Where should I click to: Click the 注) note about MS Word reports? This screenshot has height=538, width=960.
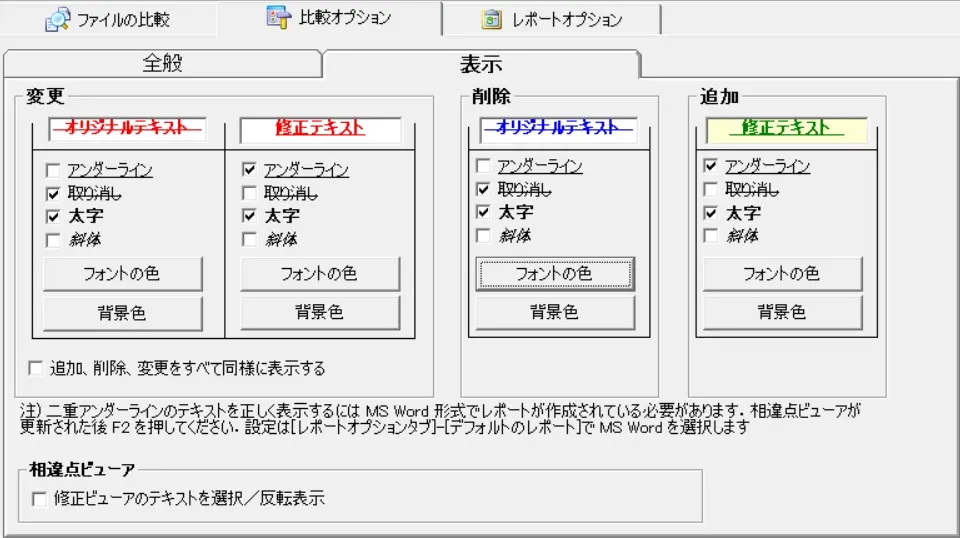pyautogui.click(x=440, y=419)
